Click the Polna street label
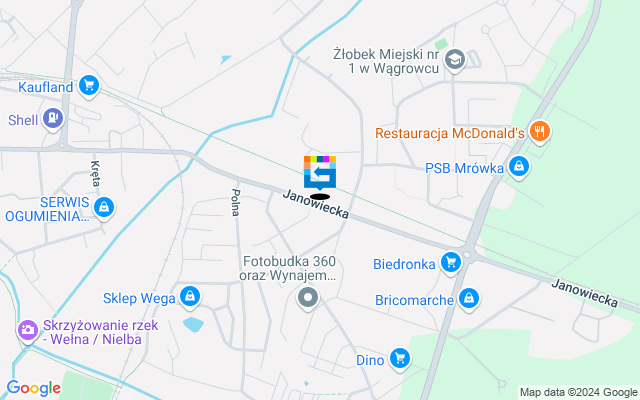Screen dimensions: 640x400 click(236, 202)
